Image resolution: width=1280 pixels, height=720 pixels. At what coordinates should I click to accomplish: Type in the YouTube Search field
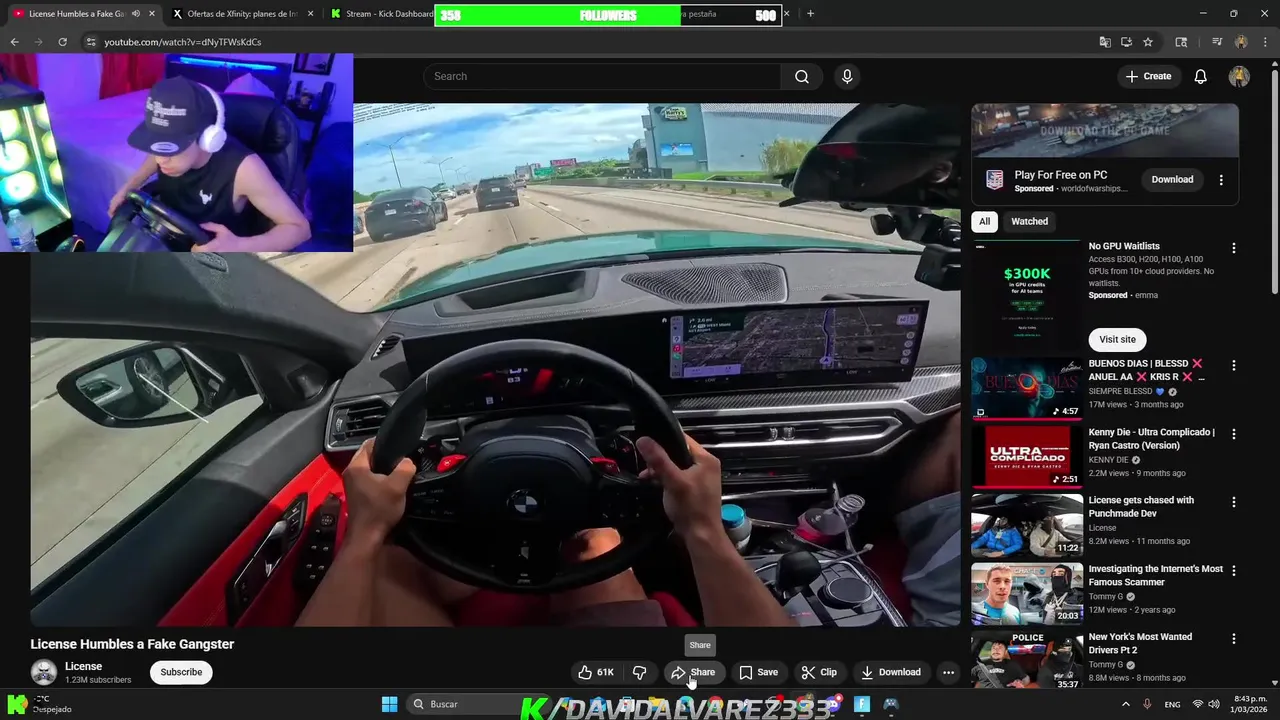tap(602, 77)
